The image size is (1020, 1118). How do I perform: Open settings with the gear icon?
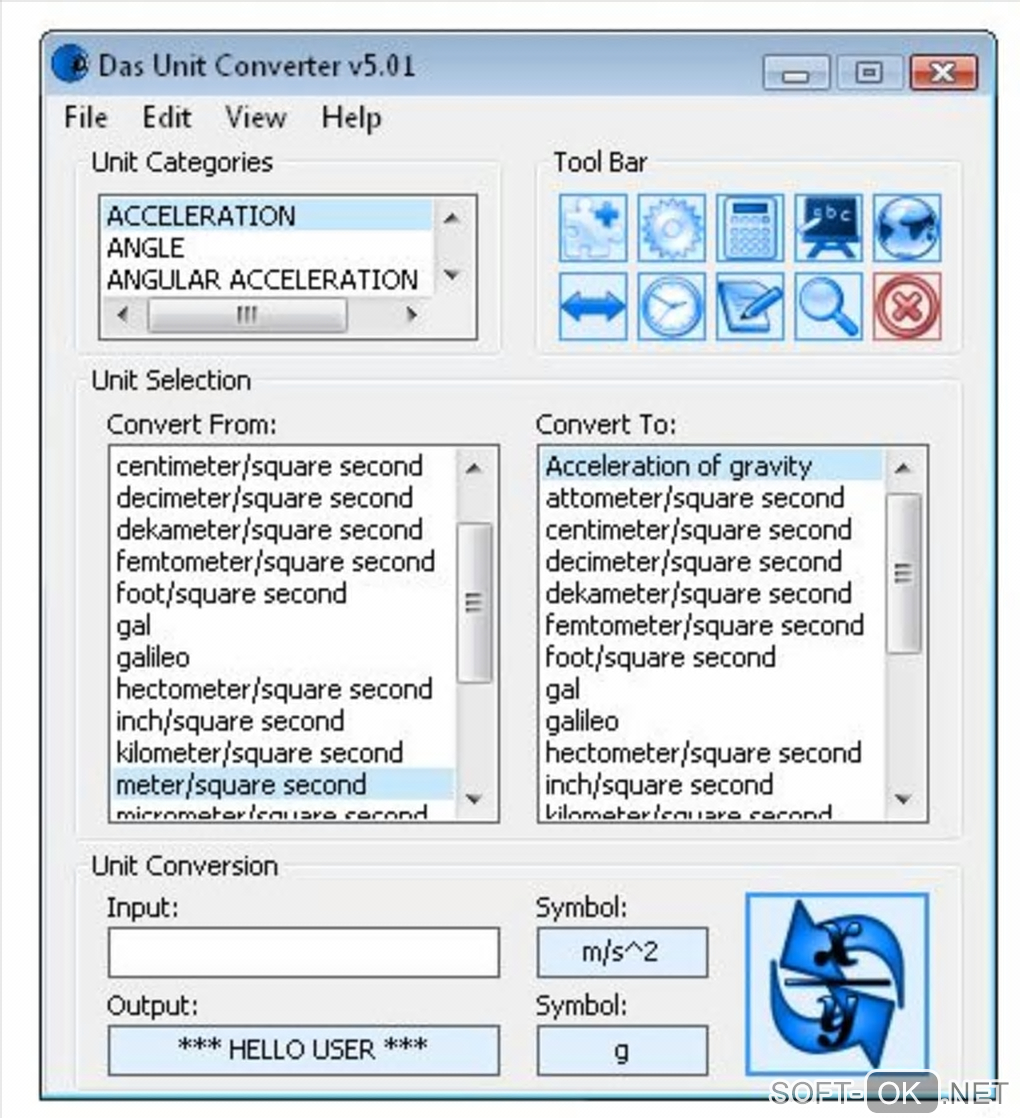[671, 227]
